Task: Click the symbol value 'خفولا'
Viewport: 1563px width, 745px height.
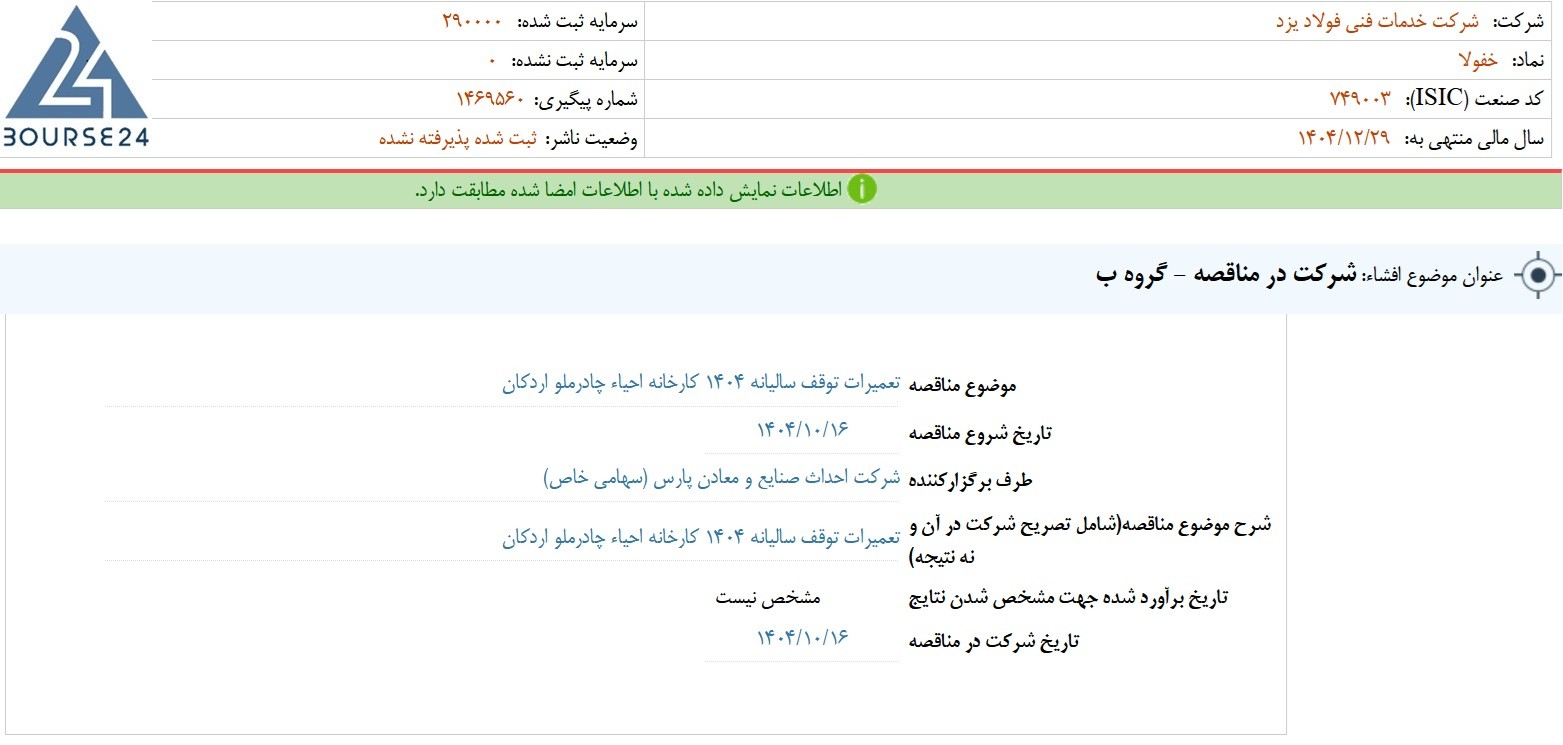Action: tap(1478, 60)
